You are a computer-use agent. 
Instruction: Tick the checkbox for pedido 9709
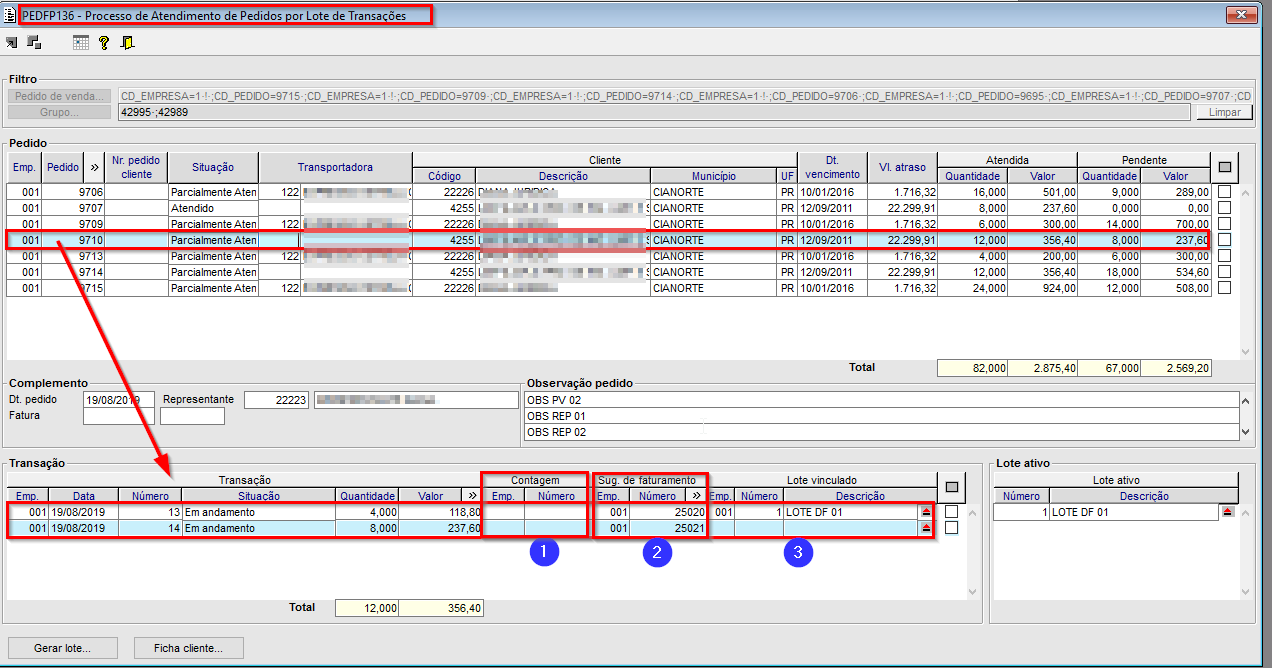coord(1224,224)
